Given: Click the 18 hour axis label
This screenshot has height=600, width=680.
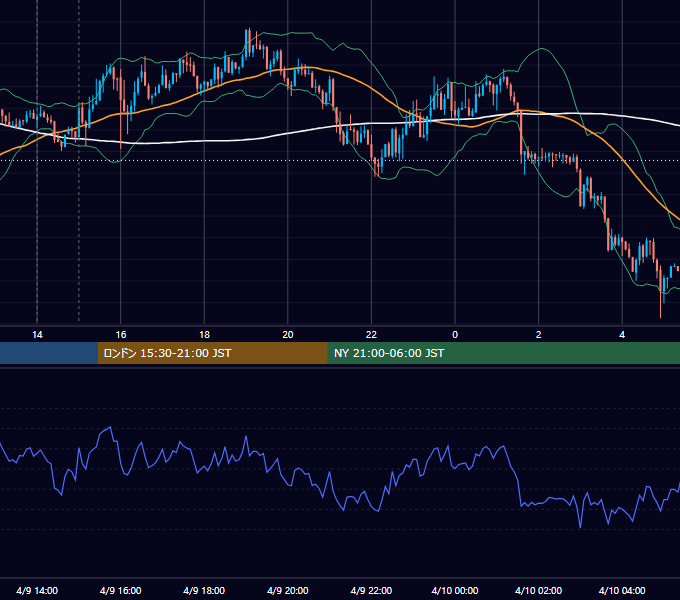Looking at the screenshot, I should point(204,335).
